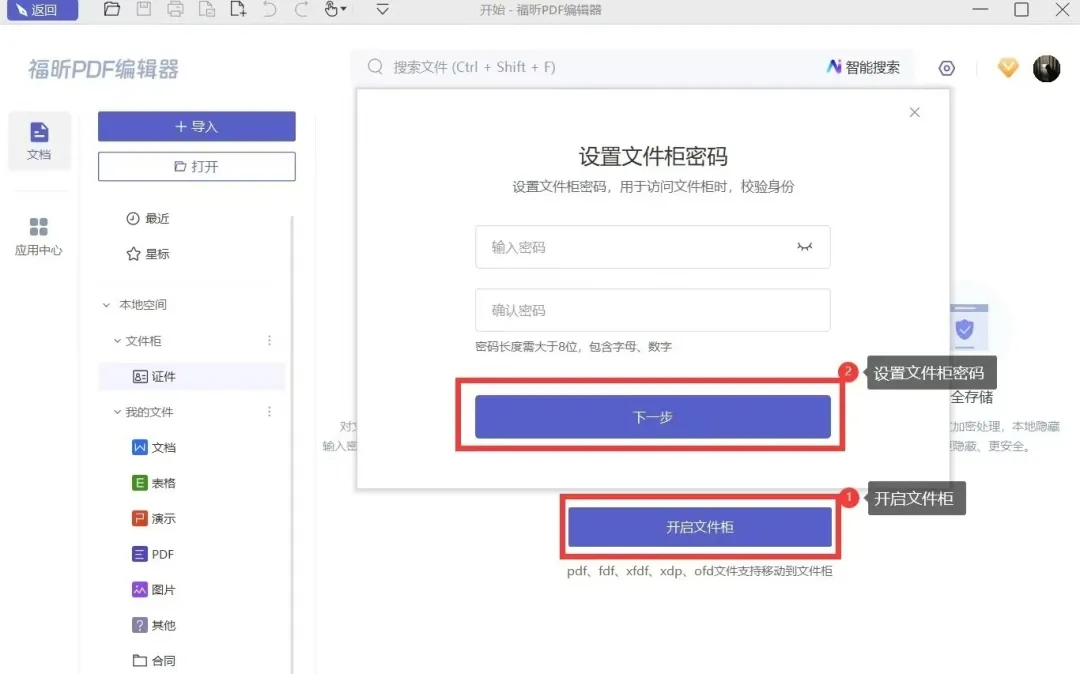
Task: Click the settings gear near the top right
Action: (946, 67)
